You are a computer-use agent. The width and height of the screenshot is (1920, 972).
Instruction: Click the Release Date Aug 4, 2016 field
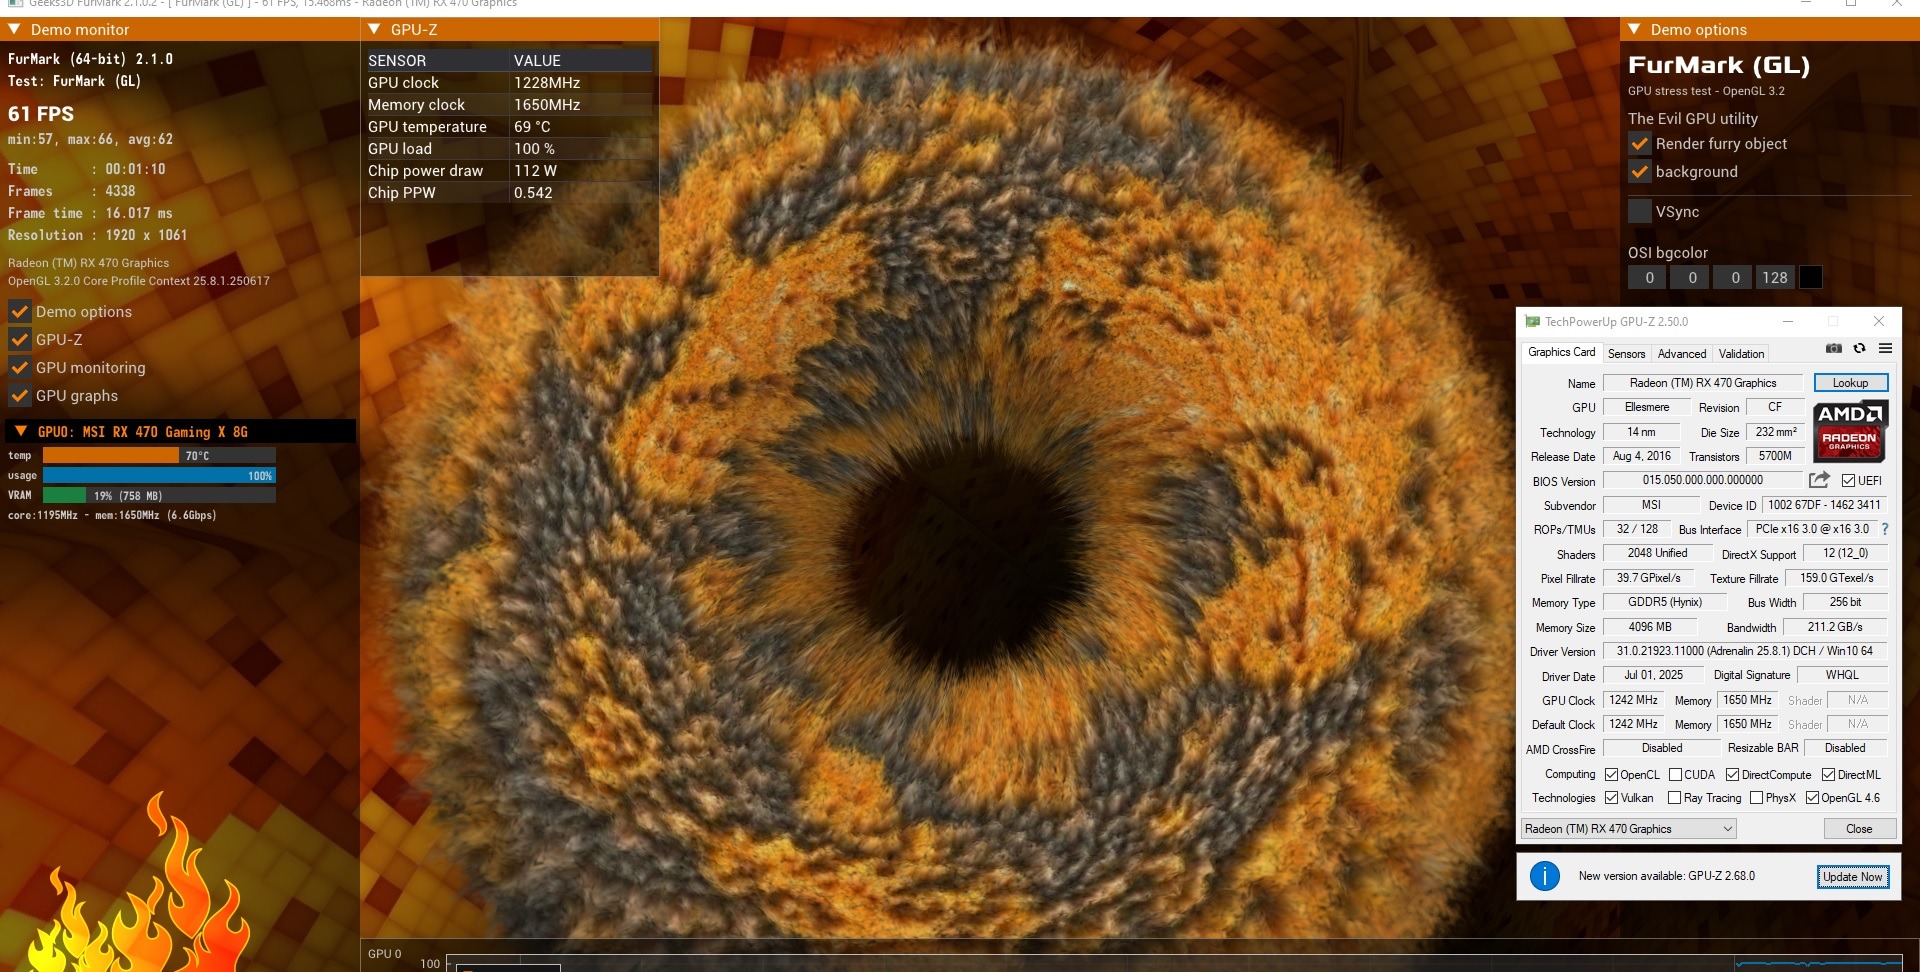(x=1641, y=456)
